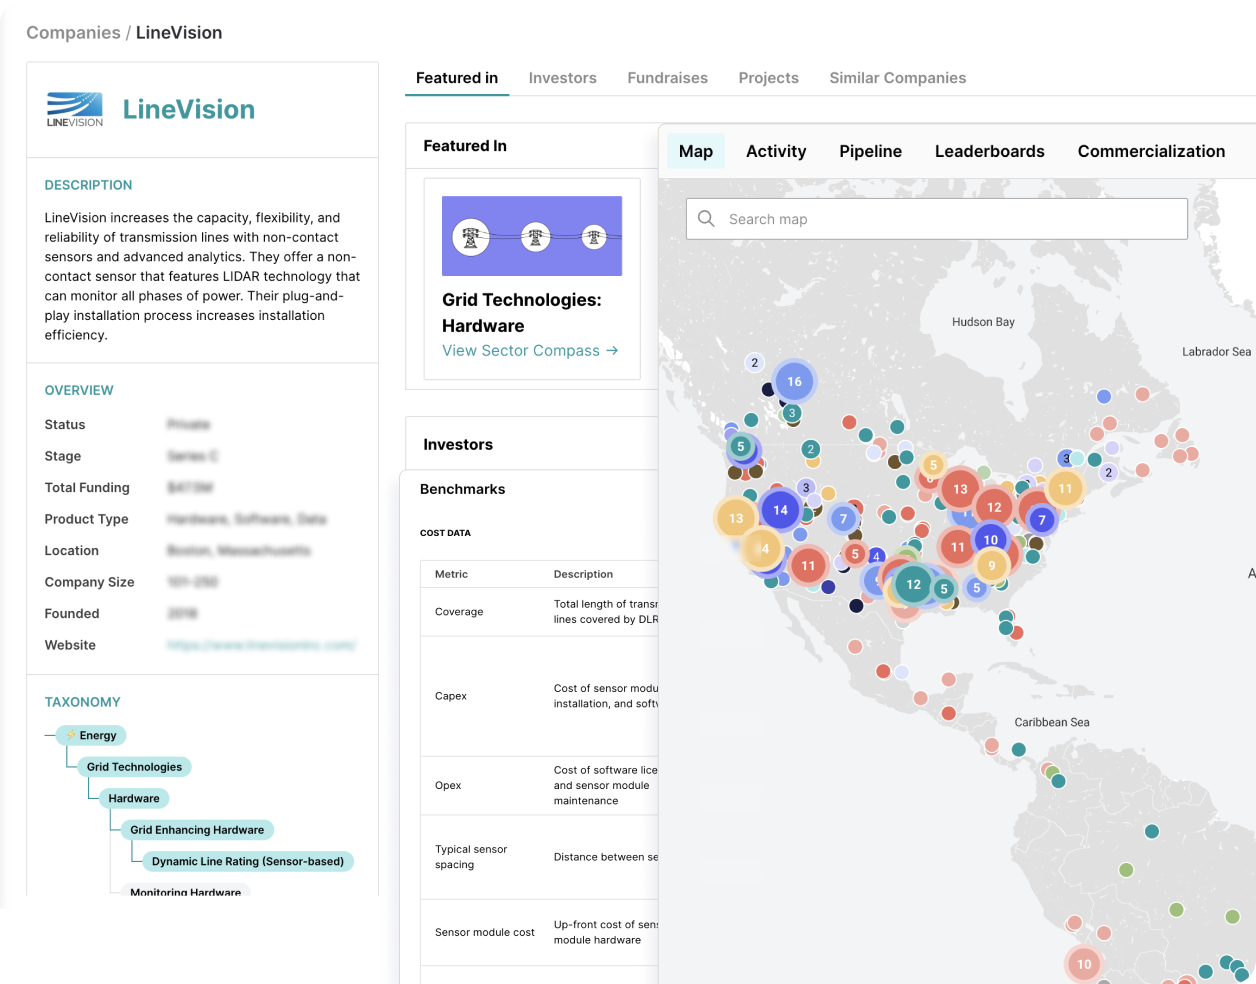
Task: Open the Investors tab
Action: point(562,78)
